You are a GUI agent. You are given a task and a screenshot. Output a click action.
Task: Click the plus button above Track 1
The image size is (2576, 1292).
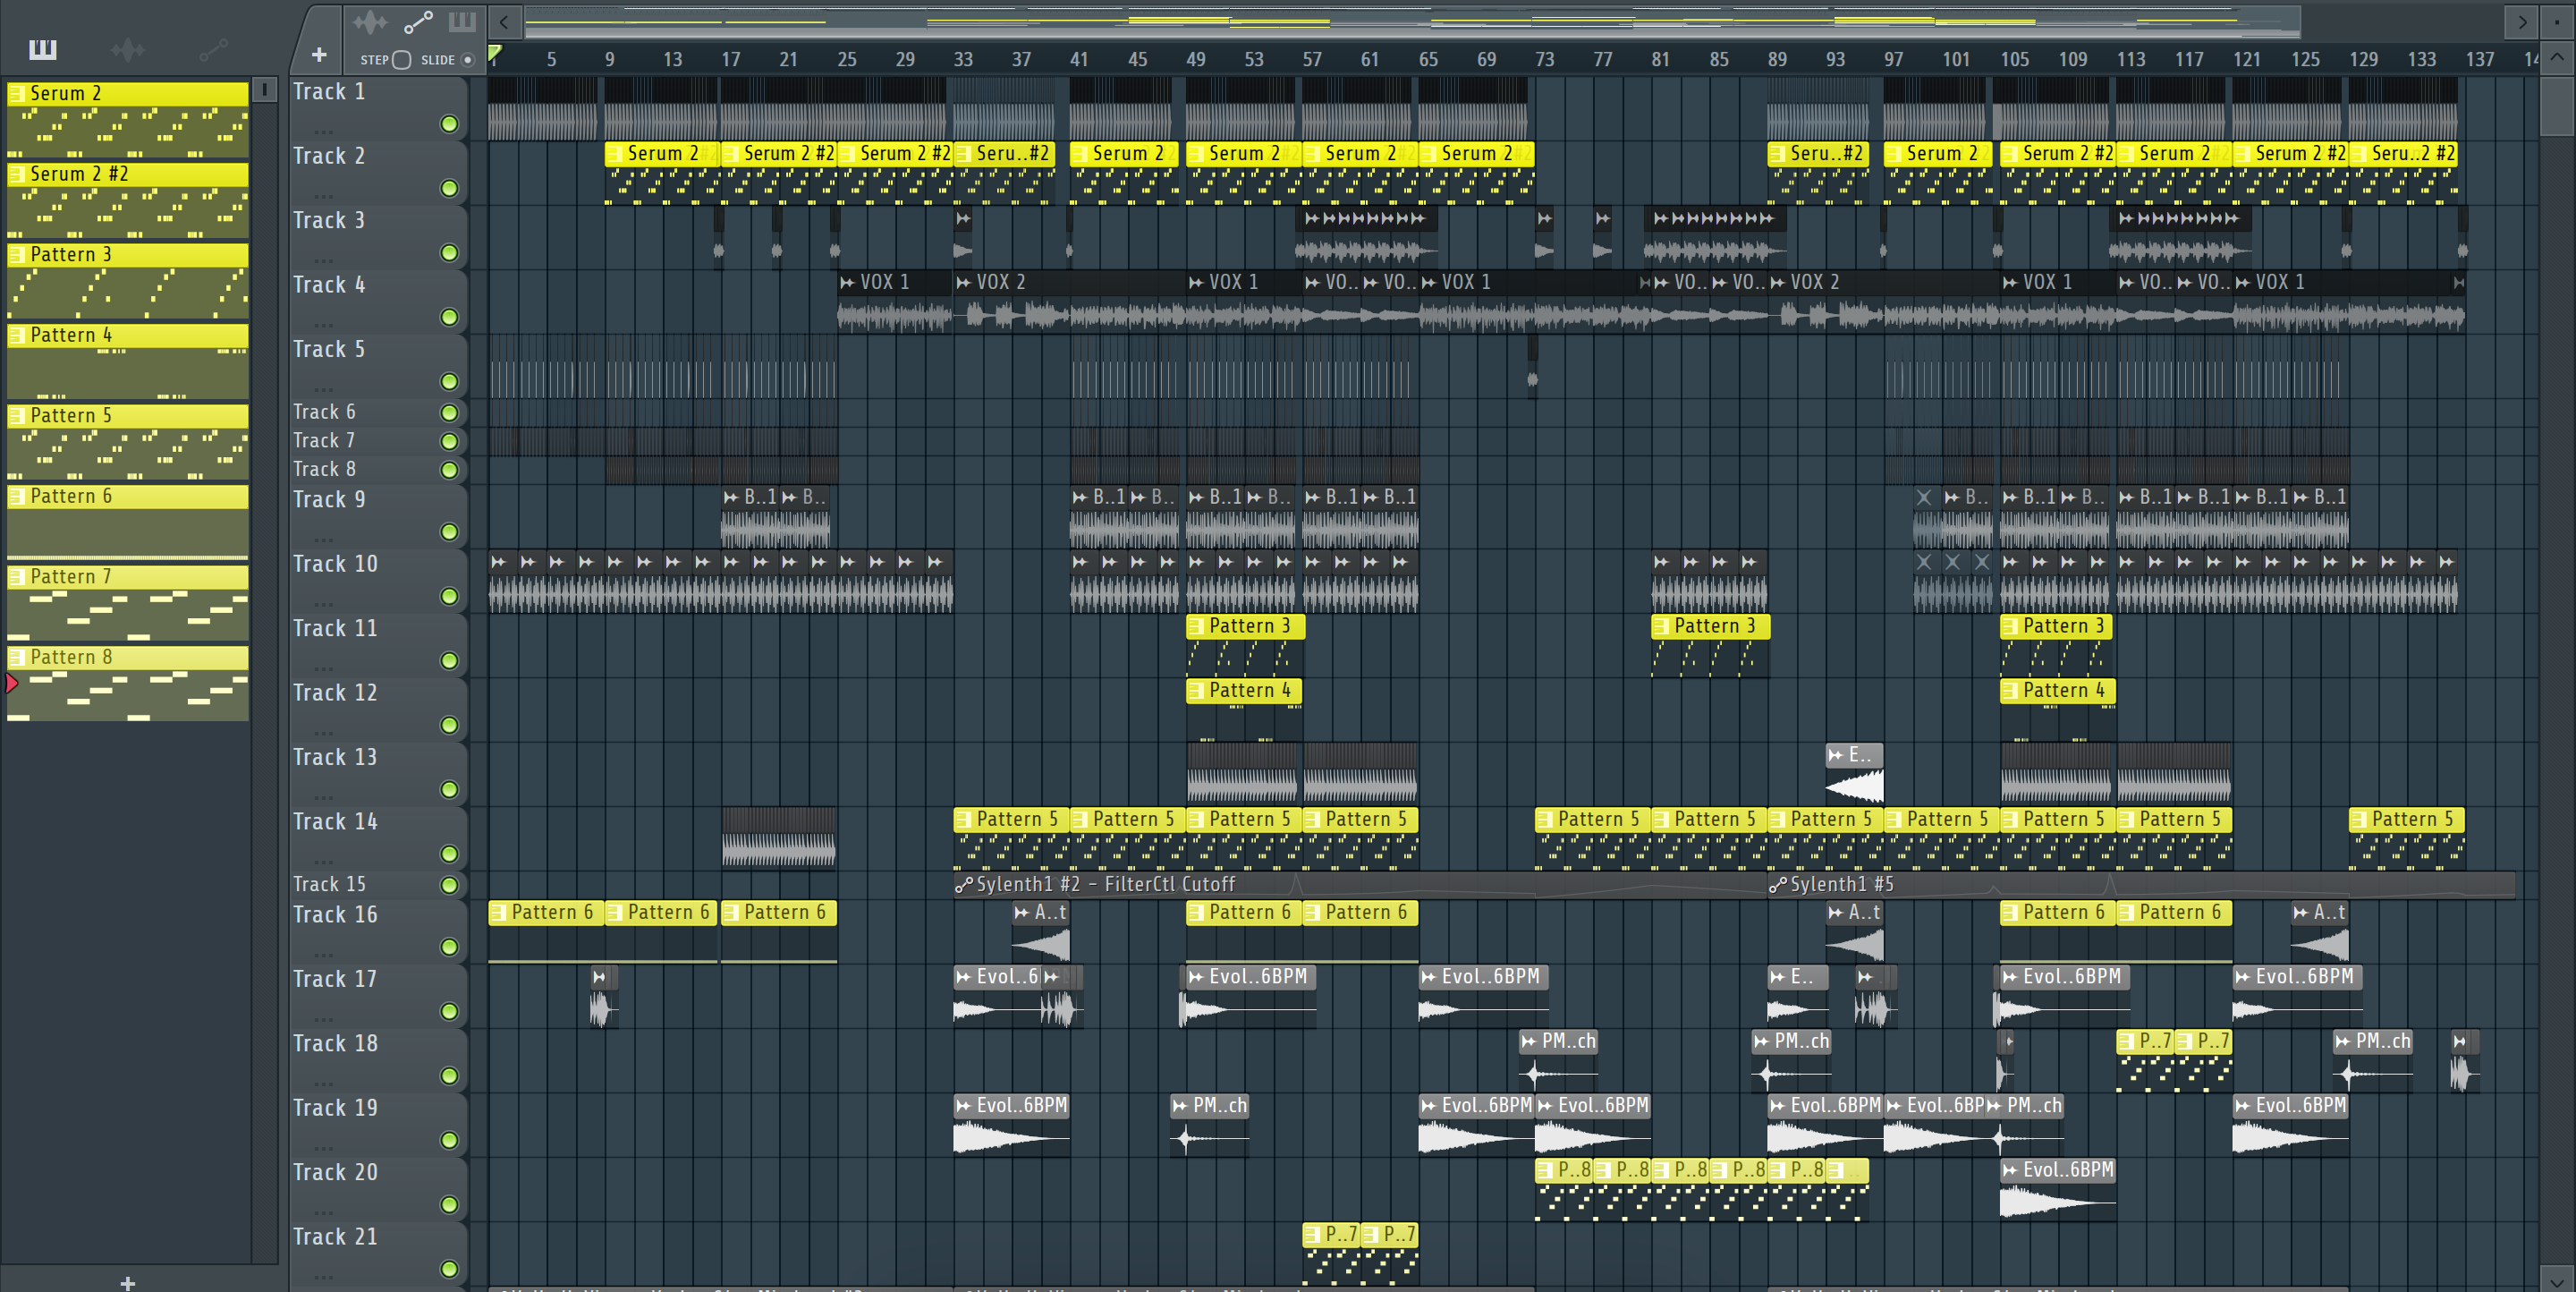(319, 55)
